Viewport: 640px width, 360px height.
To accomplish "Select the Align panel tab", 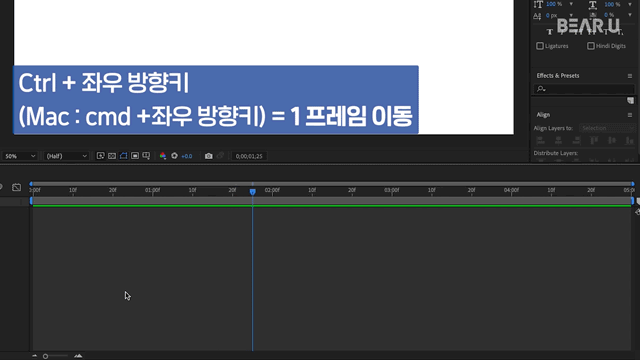I will pos(543,115).
